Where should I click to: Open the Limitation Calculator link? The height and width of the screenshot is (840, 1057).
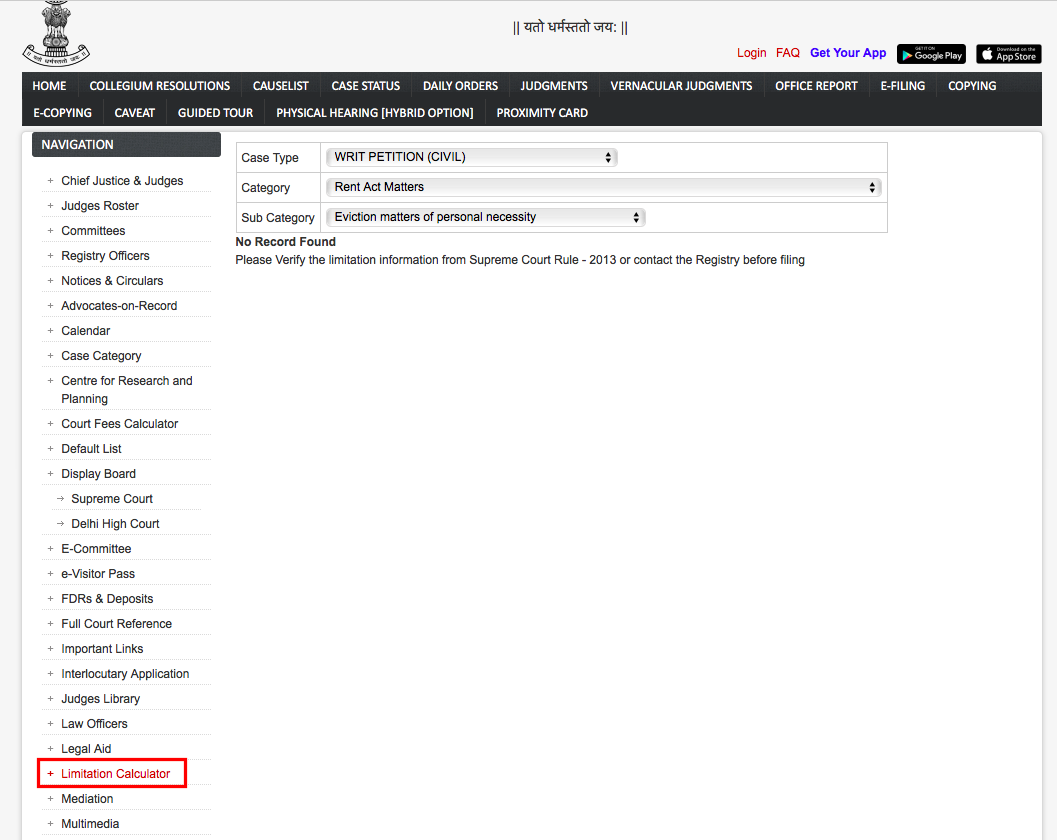click(115, 774)
